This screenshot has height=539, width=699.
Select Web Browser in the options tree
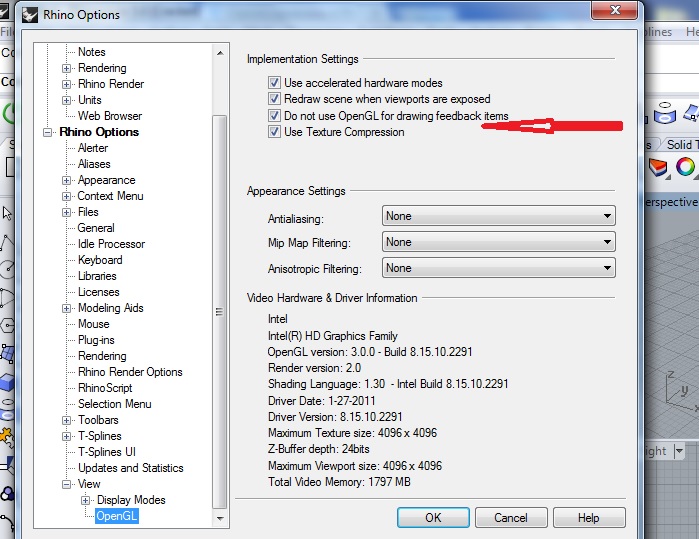110,116
